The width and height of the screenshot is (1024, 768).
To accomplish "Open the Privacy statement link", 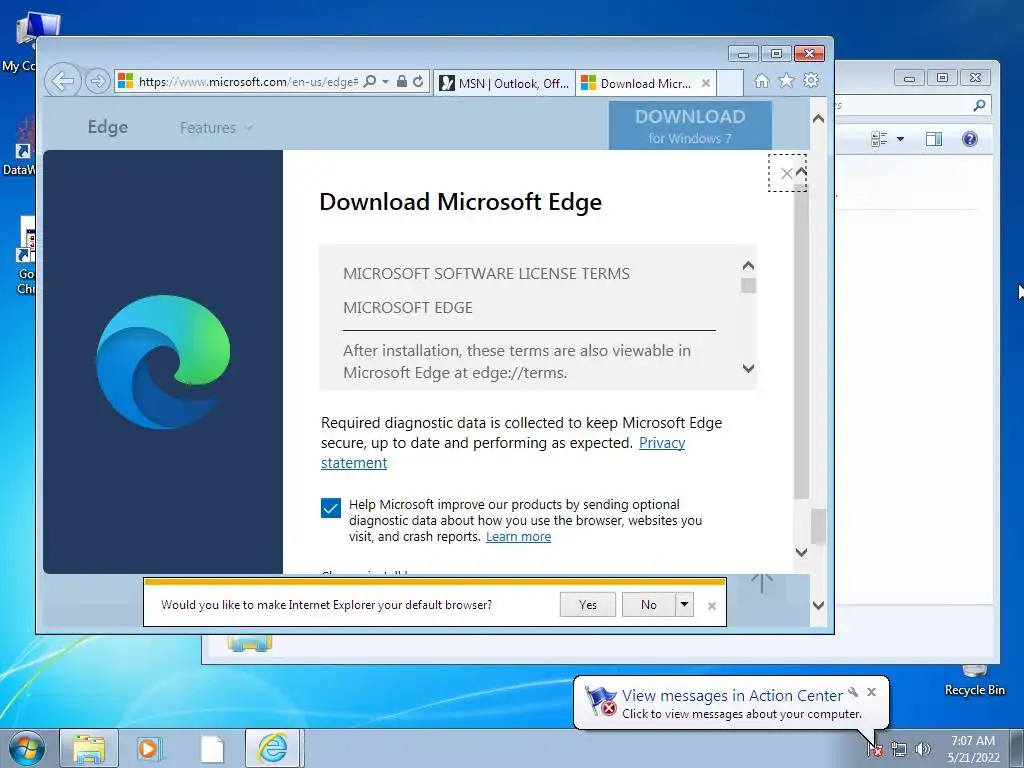I will pyautogui.click(x=503, y=453).
